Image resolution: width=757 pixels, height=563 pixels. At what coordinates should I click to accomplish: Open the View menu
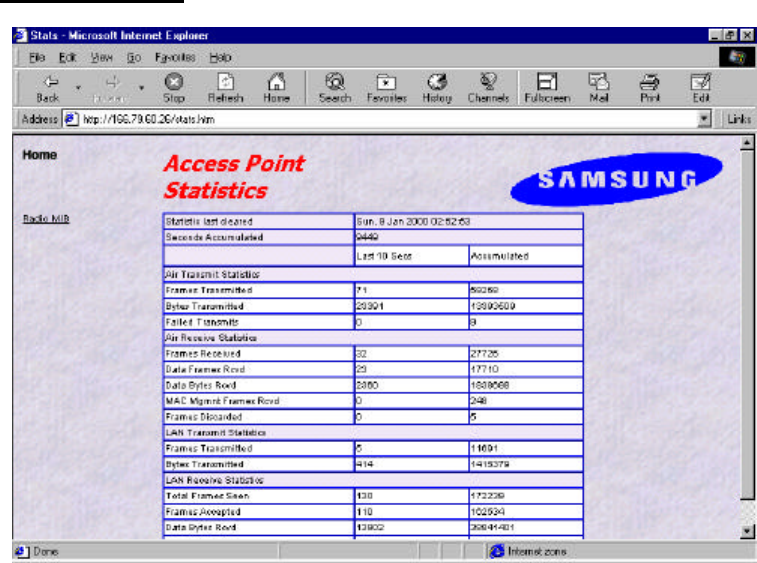[x=101, y=58]
